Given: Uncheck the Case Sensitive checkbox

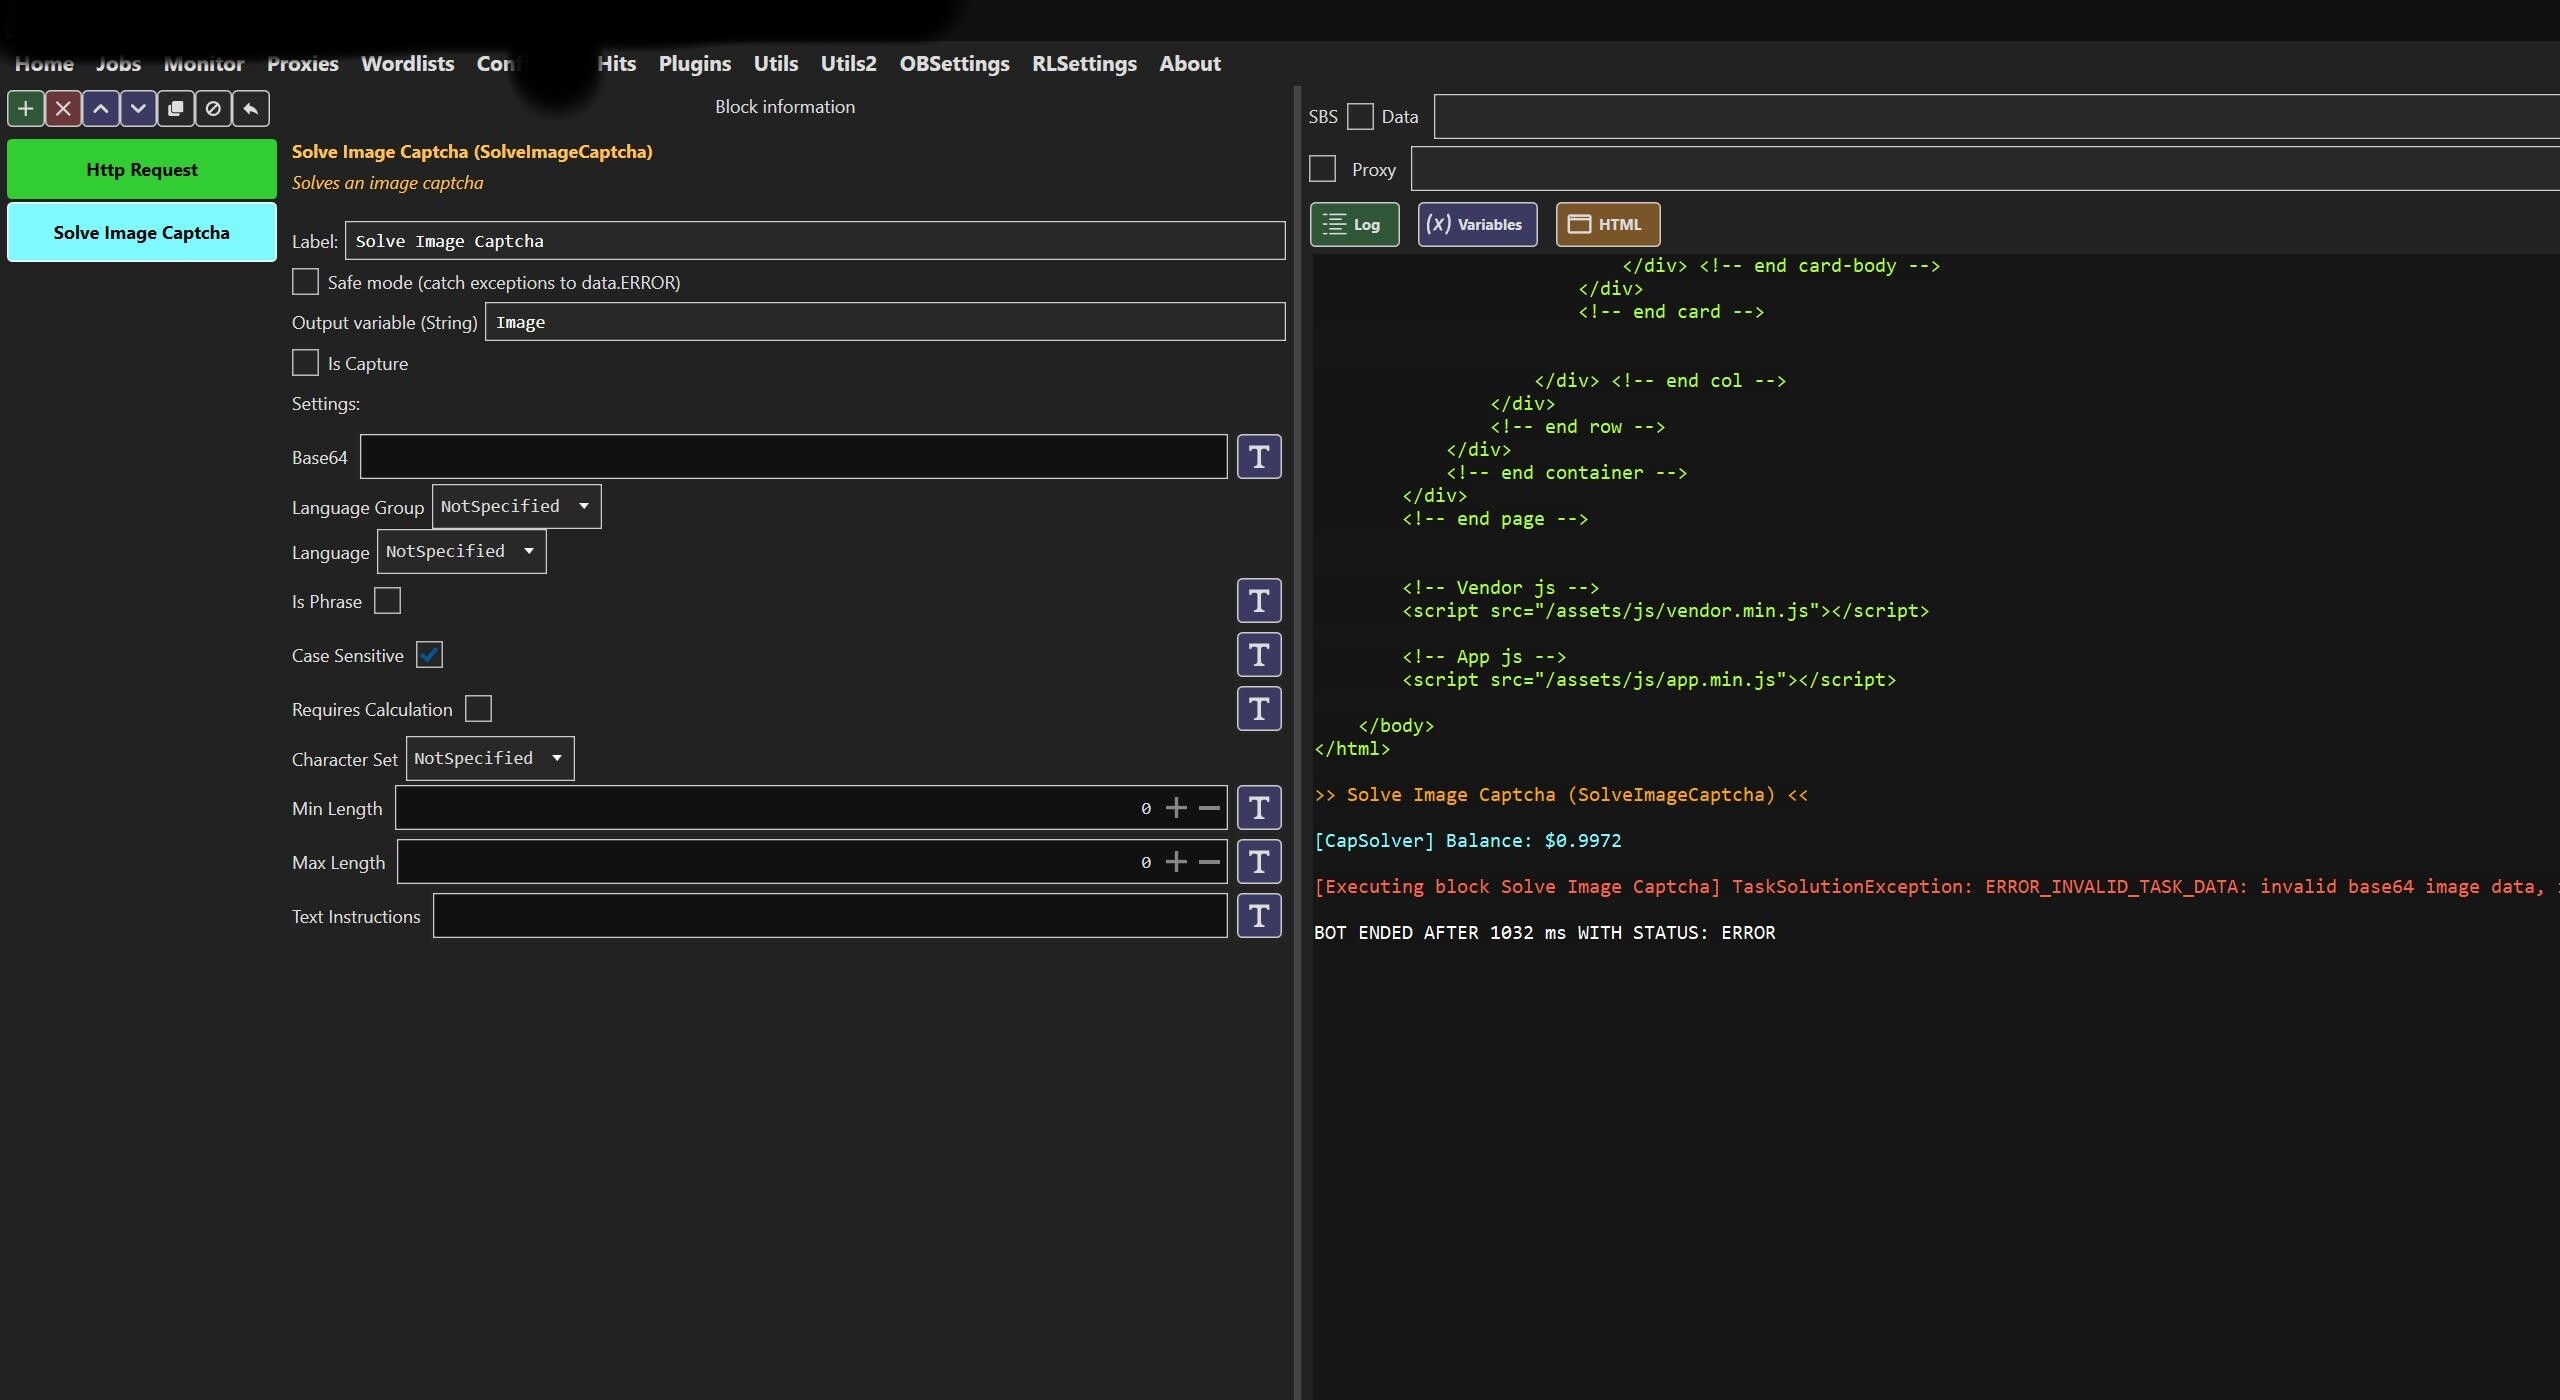Looking at the screenshot, I should click(x=429, y=655).
